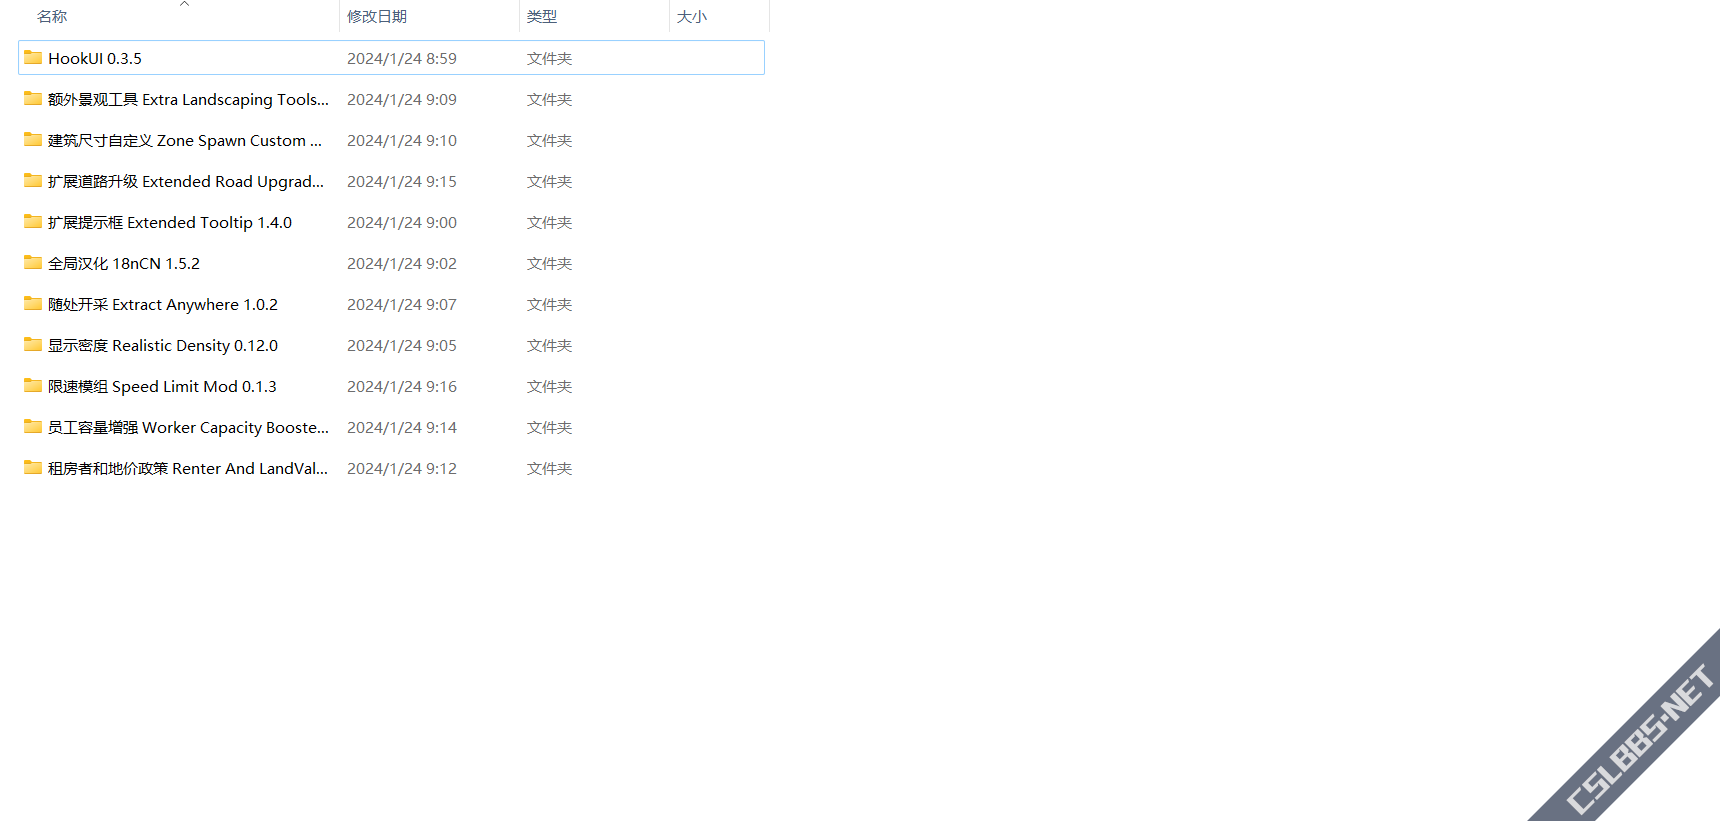Sort by 修改日期 column header
The width and height of the screenshot is (1720, 821).
(x=377, y=17)
